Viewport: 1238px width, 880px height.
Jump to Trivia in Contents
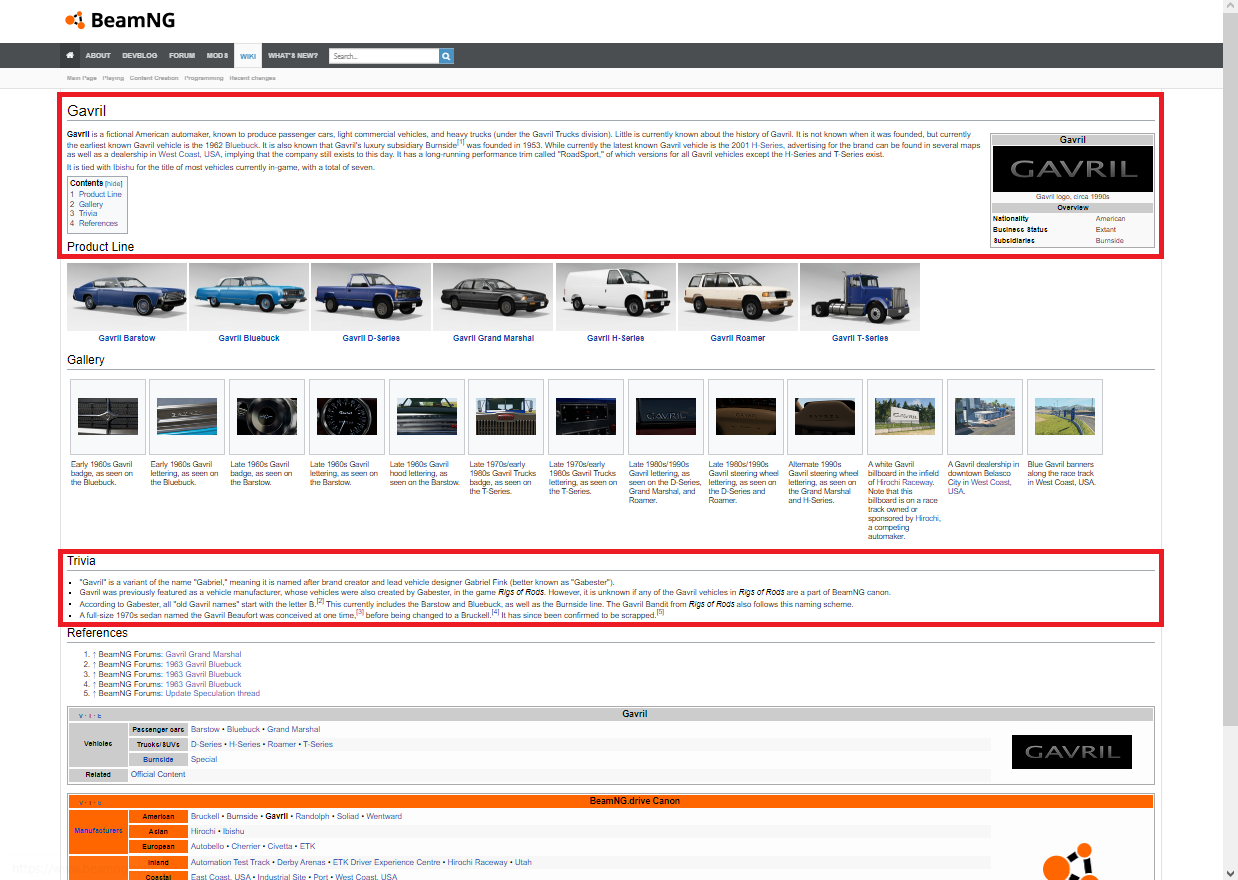click(89, 213)
